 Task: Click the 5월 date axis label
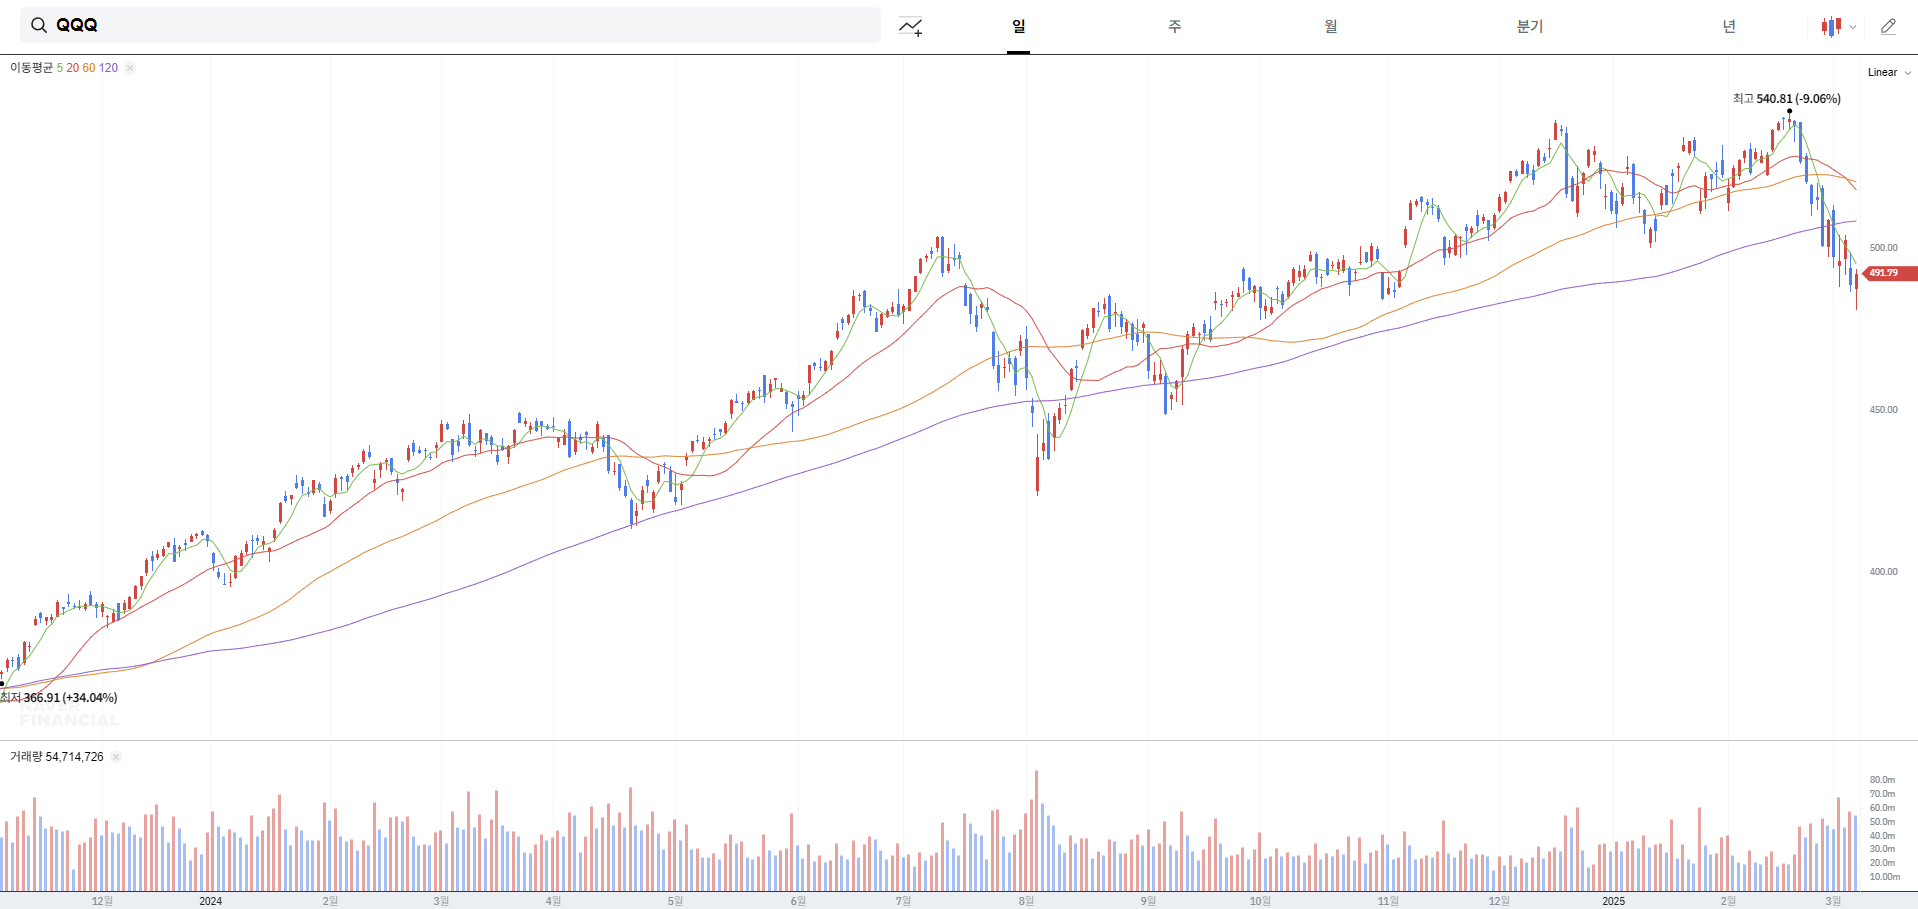click(x=675, y=901)
